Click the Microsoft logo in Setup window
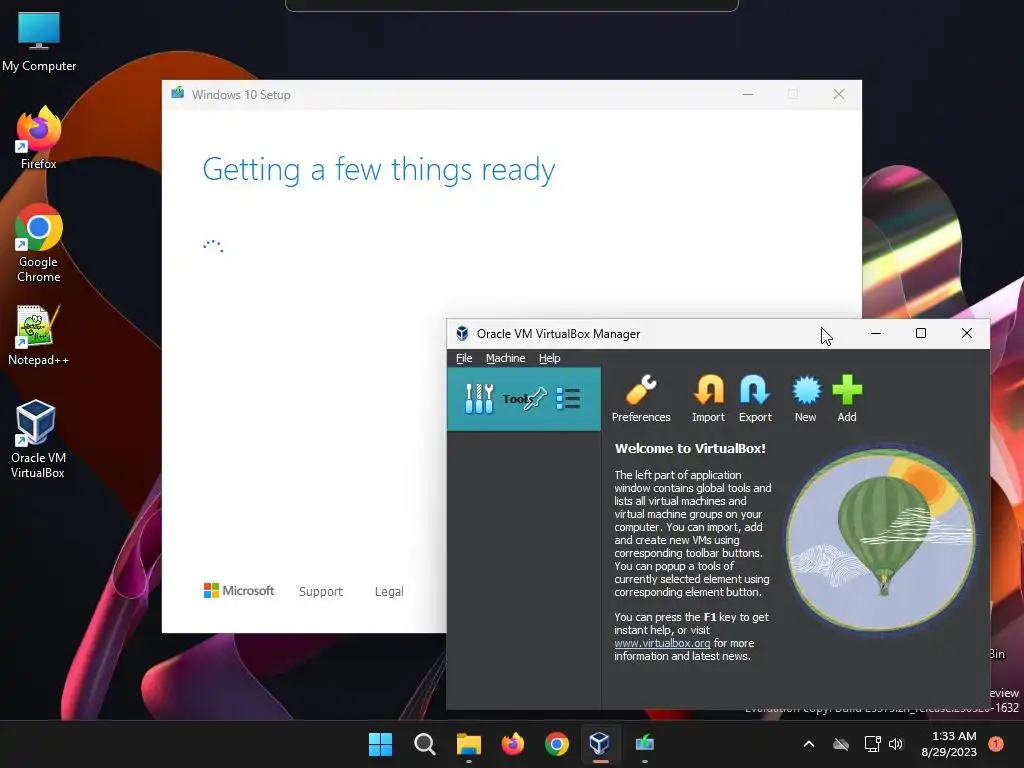The width and height of the screenshot is (1024, 768). [x=239, y=591]
